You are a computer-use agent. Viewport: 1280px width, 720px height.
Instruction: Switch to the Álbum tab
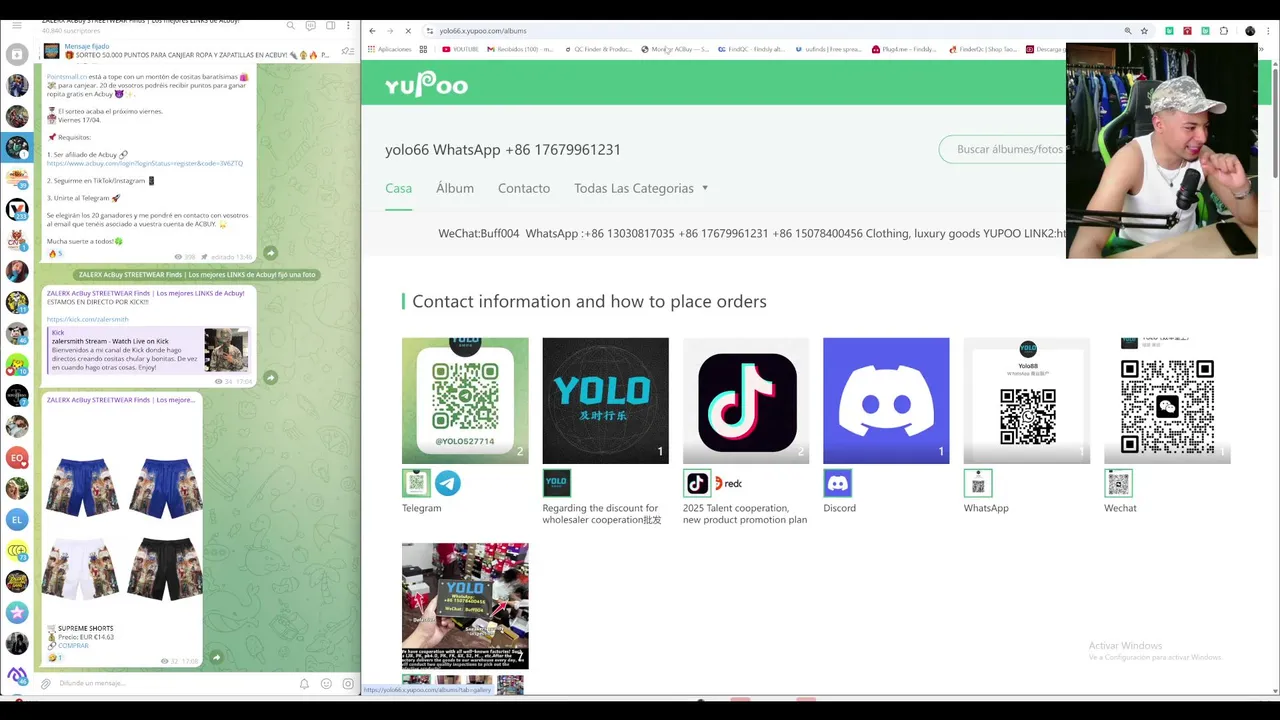pos(455,188)
